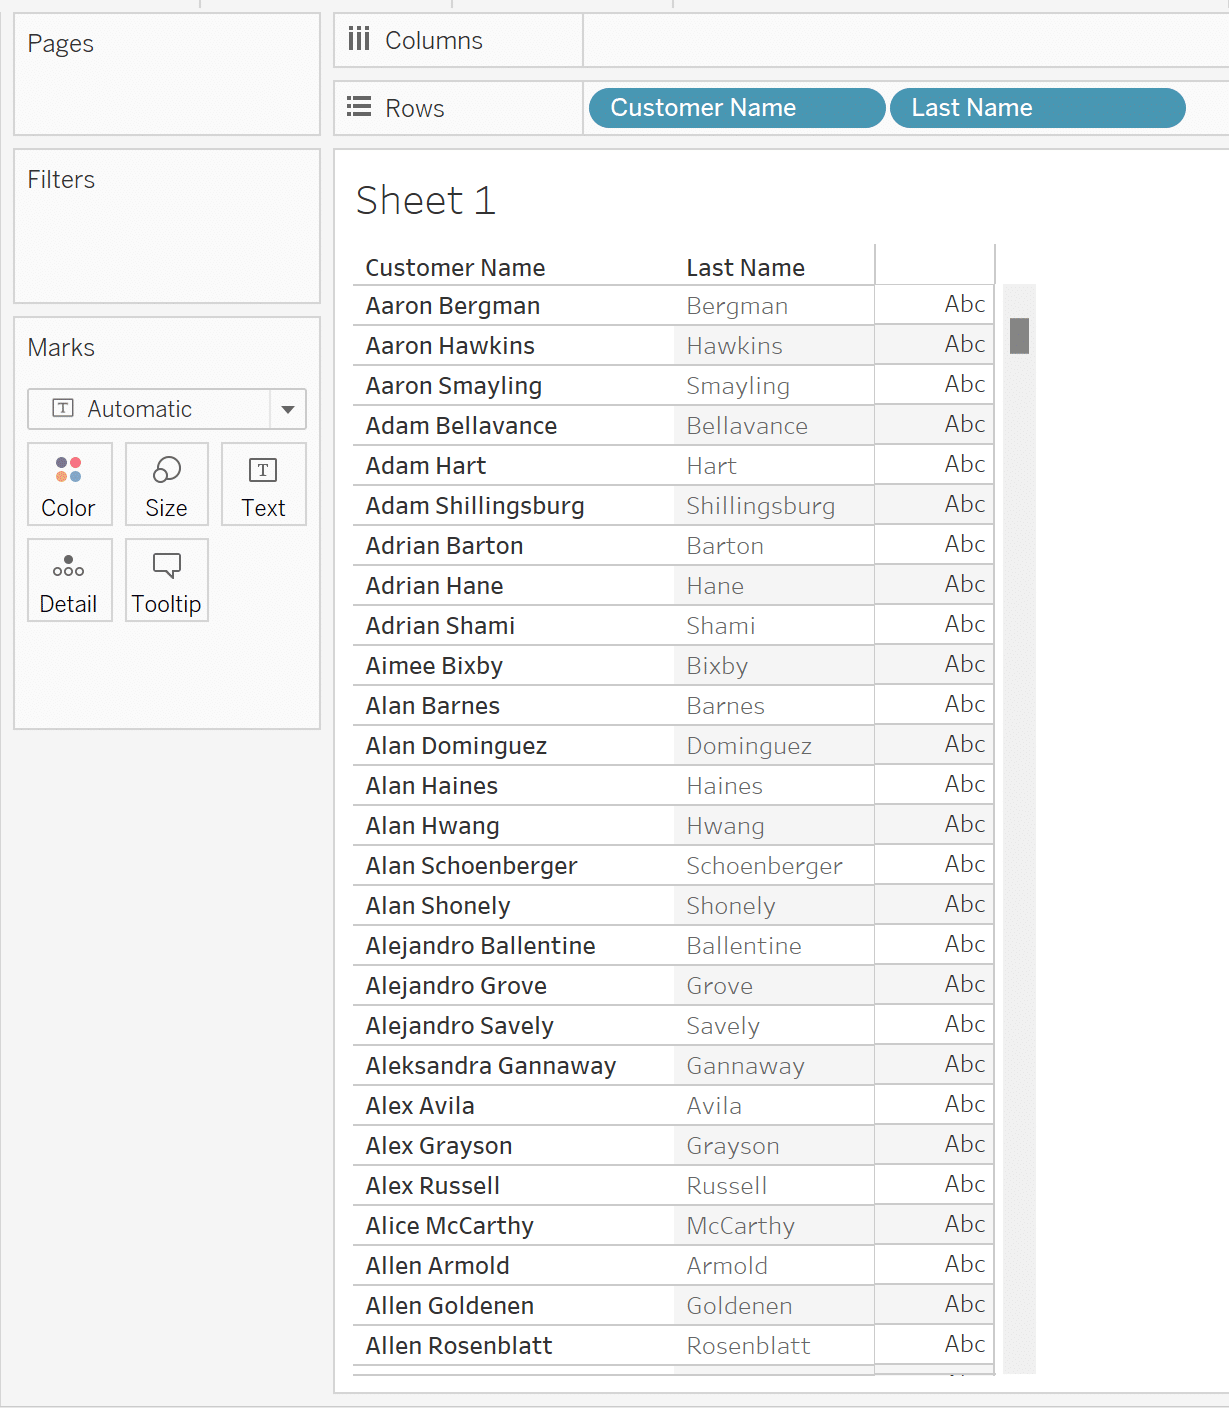
Task: Select the Sheet 1 title
Action: (426, 201)
